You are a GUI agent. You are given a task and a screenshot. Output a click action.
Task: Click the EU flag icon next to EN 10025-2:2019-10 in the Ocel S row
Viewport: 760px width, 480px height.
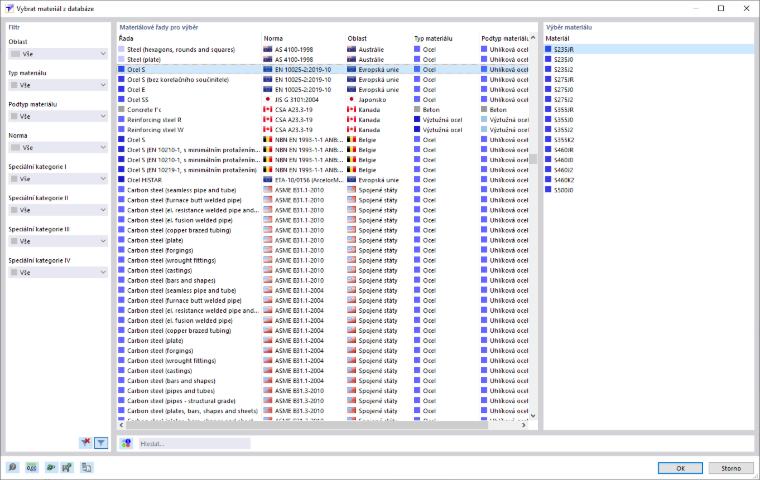[268, 69]
